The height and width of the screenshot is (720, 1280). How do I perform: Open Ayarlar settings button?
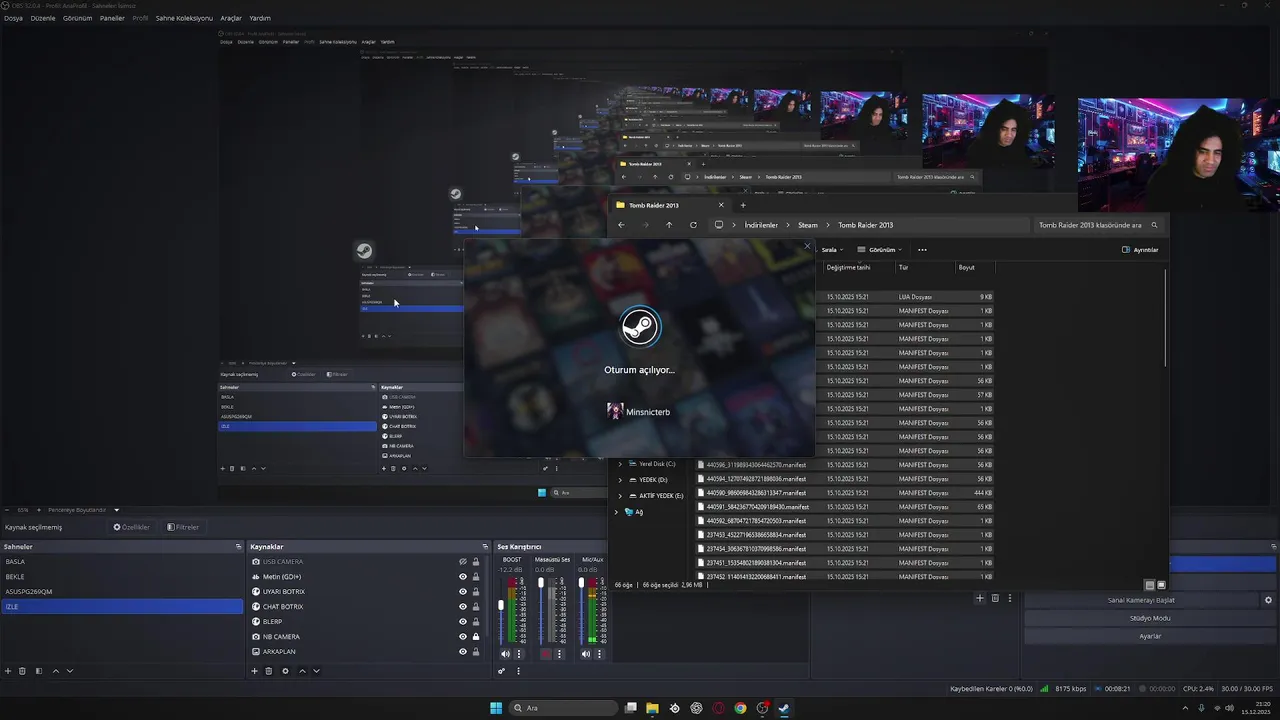[1150, 636]
